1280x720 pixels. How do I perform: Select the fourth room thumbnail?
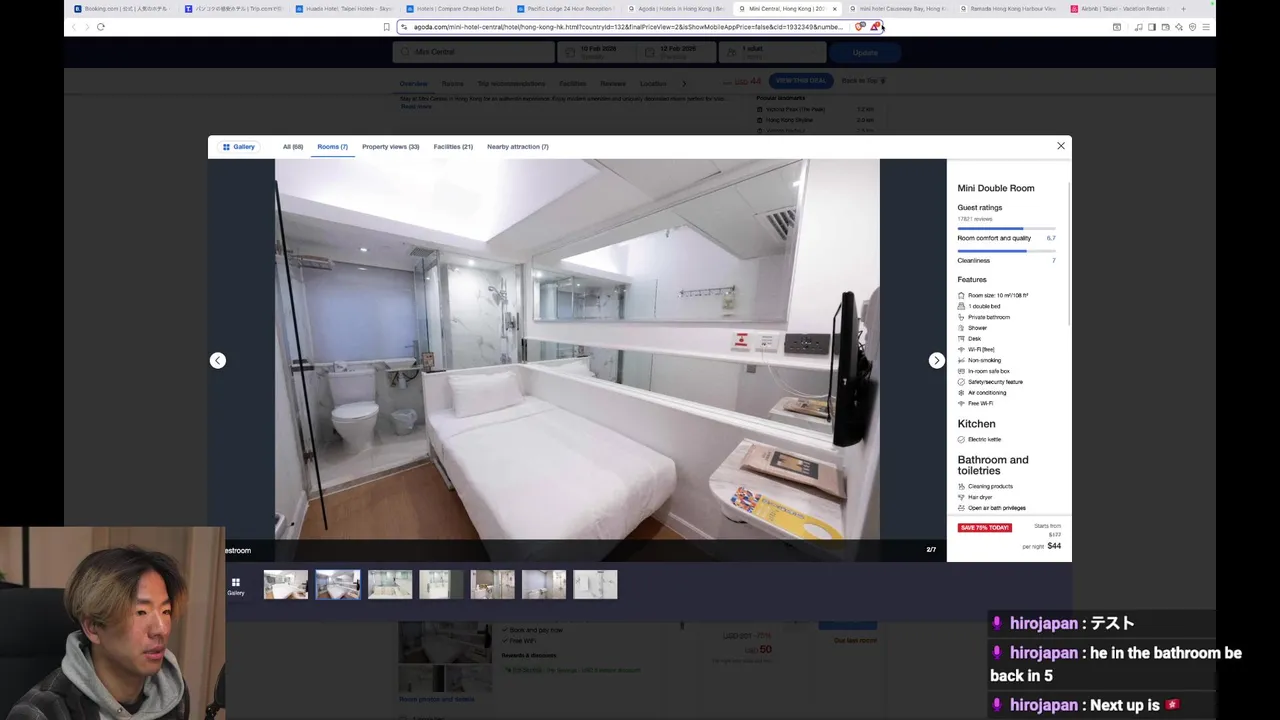coord(441,584)
